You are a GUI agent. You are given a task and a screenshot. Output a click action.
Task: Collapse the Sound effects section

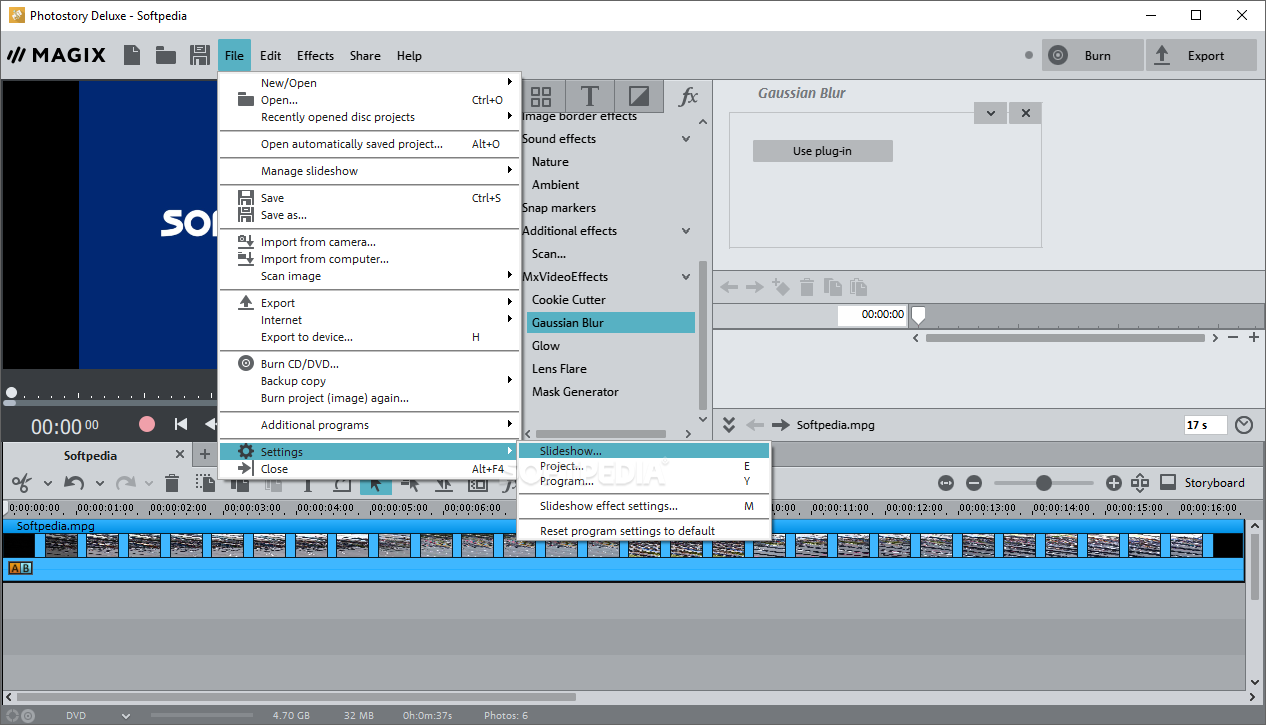point(686,139)
